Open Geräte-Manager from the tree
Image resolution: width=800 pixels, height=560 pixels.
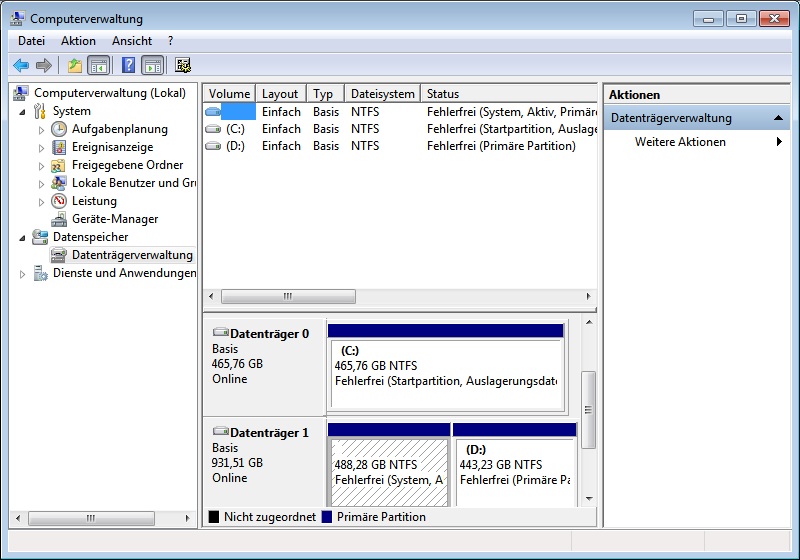(x=114, y=219)
